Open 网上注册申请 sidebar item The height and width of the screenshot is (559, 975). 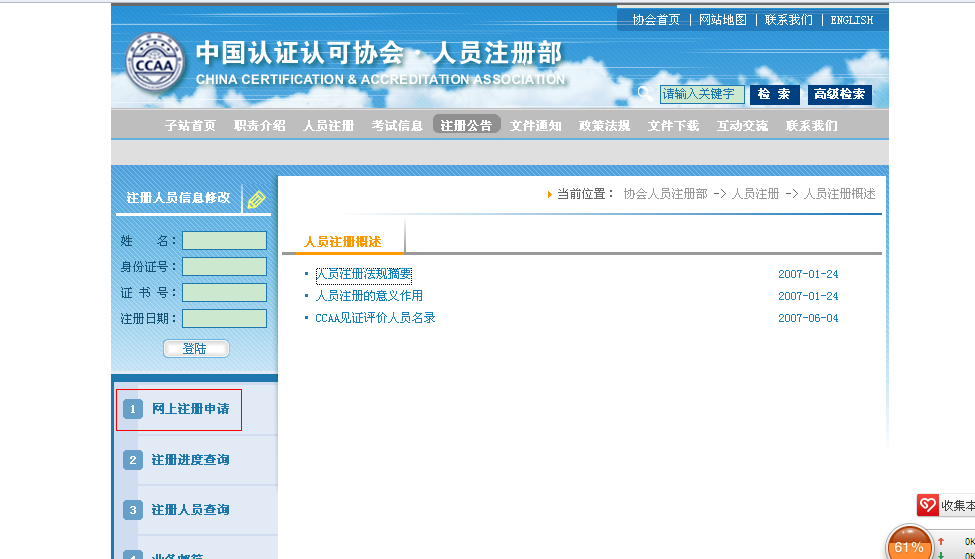click(190, 409)
